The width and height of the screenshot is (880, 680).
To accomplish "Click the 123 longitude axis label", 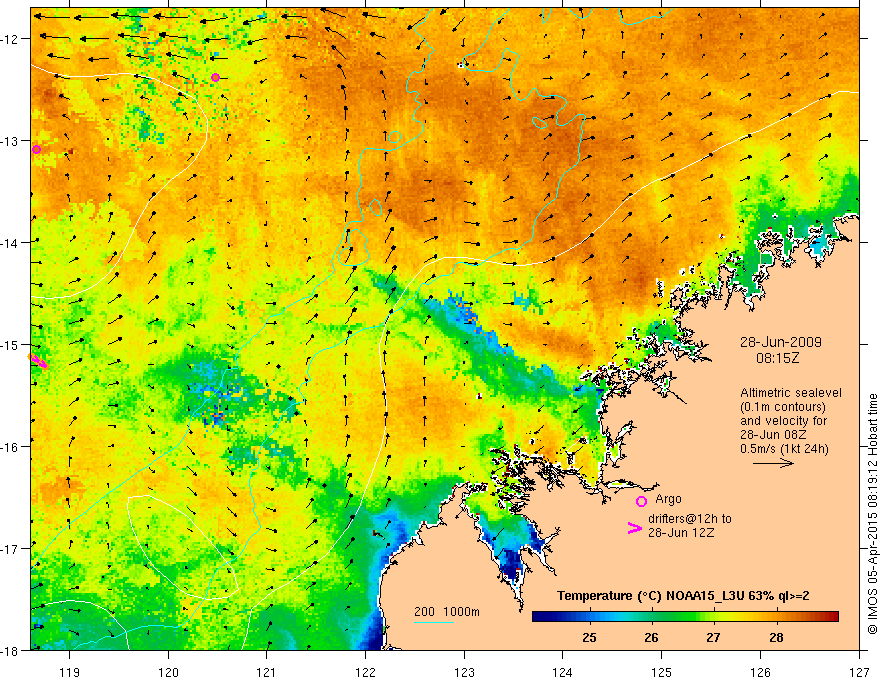I will point(464,672).
